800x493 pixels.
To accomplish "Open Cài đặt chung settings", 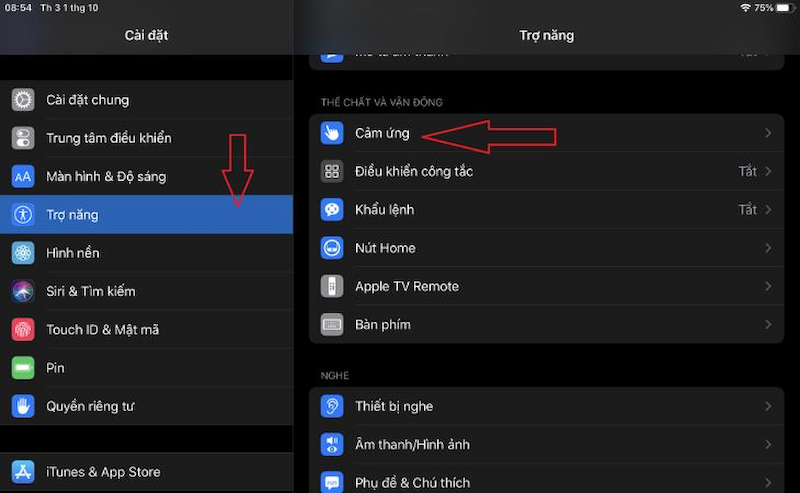I will point(146,100).
